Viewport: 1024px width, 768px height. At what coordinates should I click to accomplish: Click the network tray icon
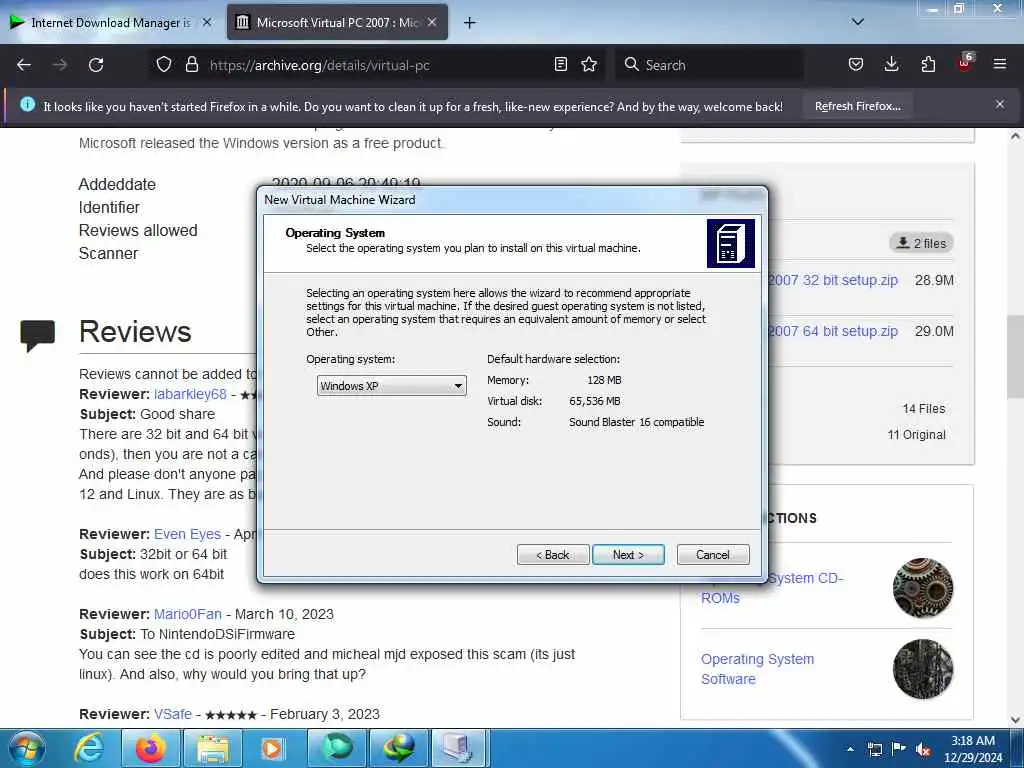[875, 749]
